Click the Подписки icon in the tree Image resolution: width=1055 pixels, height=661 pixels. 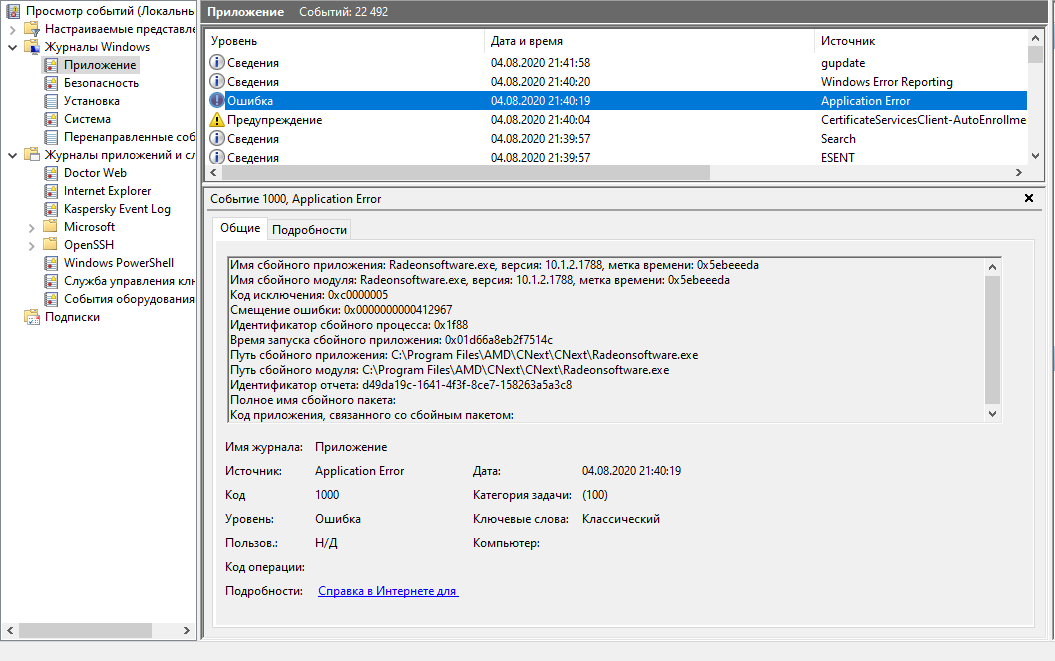tap(32, 317)
